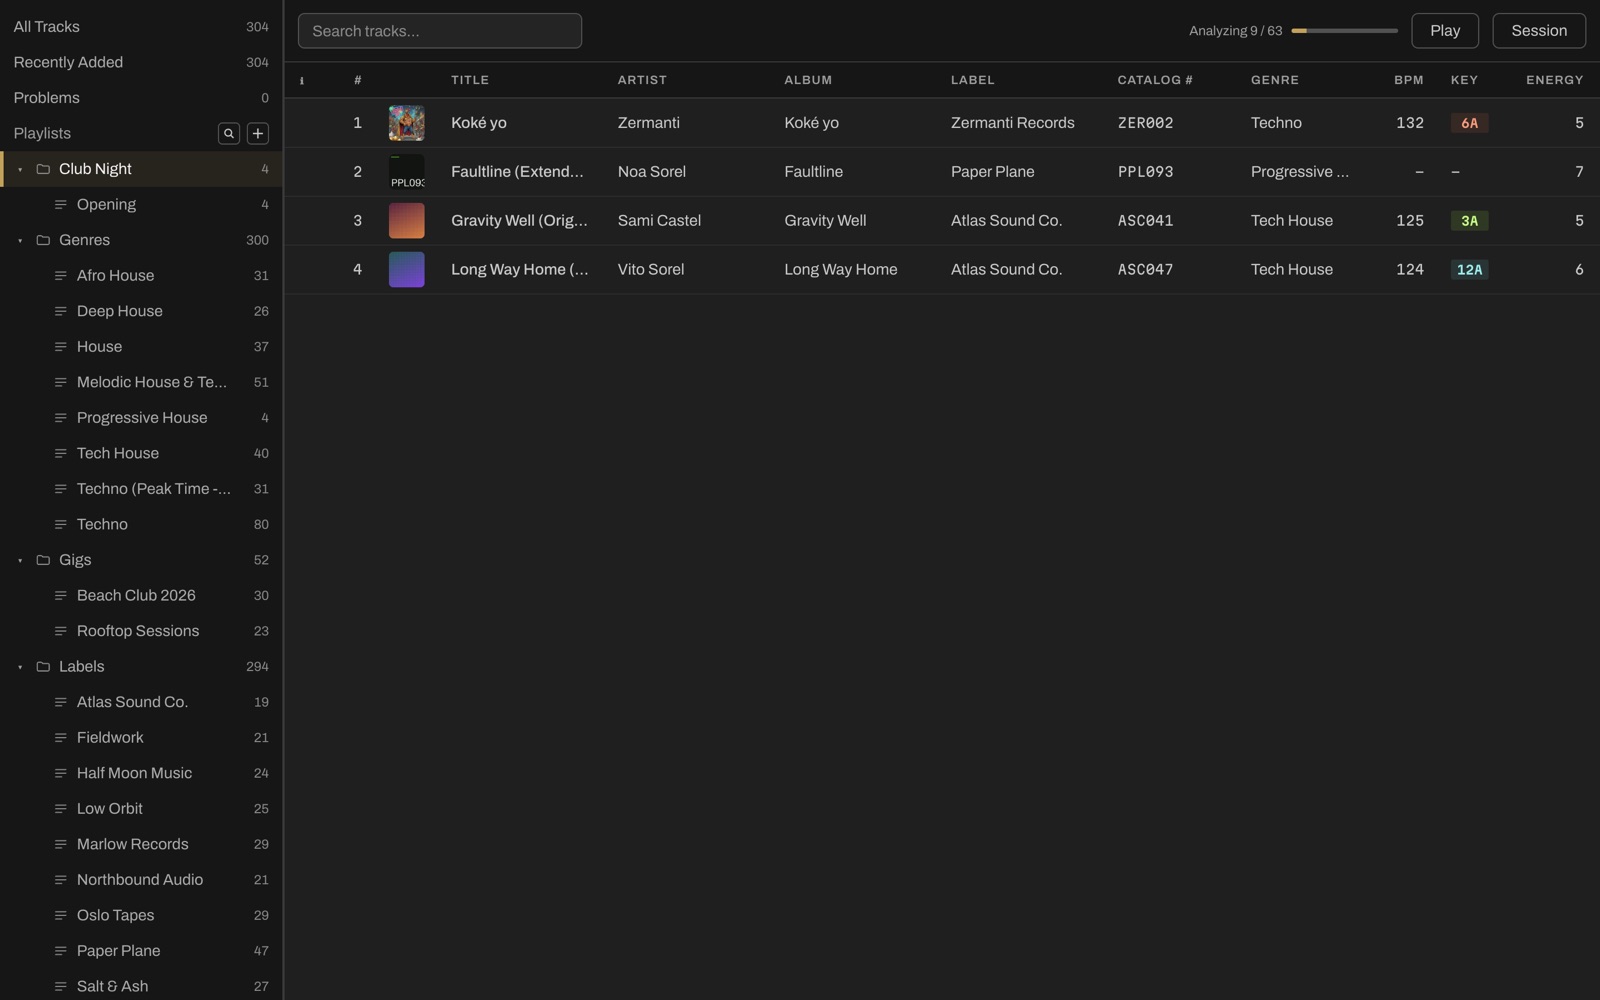Click the Tech House playlist icon

tap(61, 454)
